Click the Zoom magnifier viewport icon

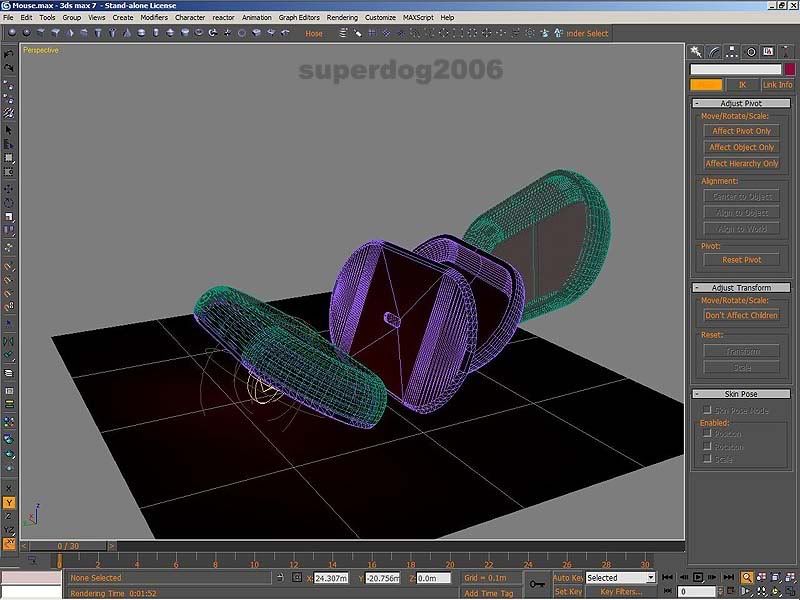[x=747, y=578]
